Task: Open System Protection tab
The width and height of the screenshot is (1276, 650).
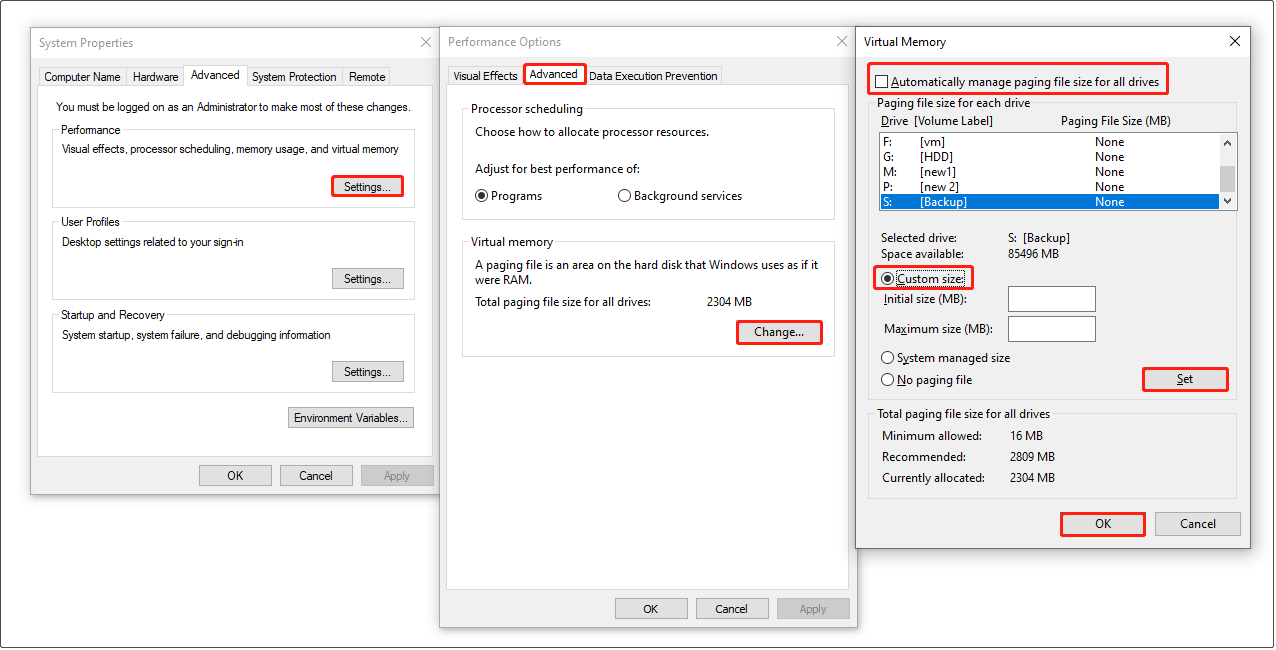Action: pyautogui.click(x=294, y=77)
